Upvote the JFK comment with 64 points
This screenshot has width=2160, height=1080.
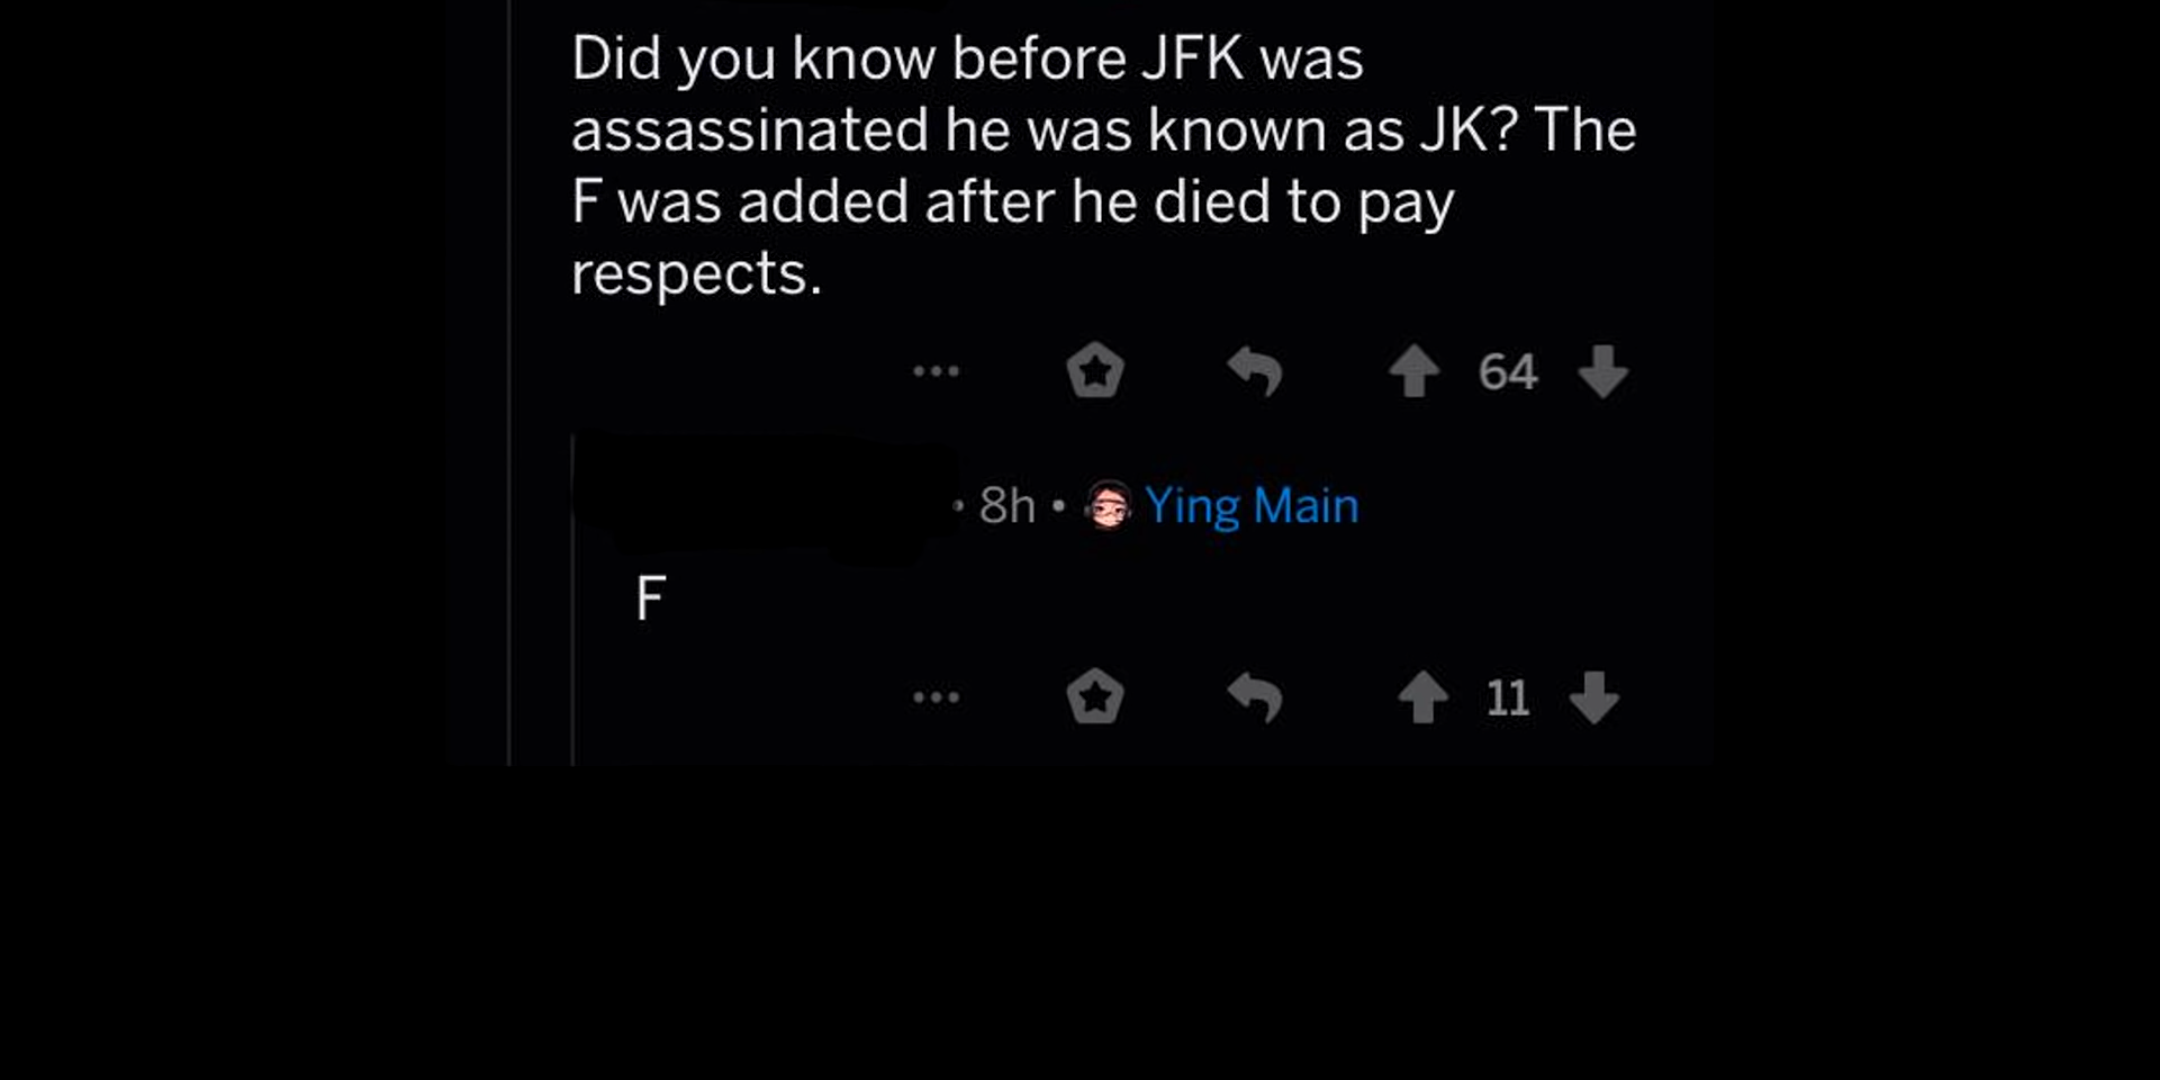point(1414,371)
